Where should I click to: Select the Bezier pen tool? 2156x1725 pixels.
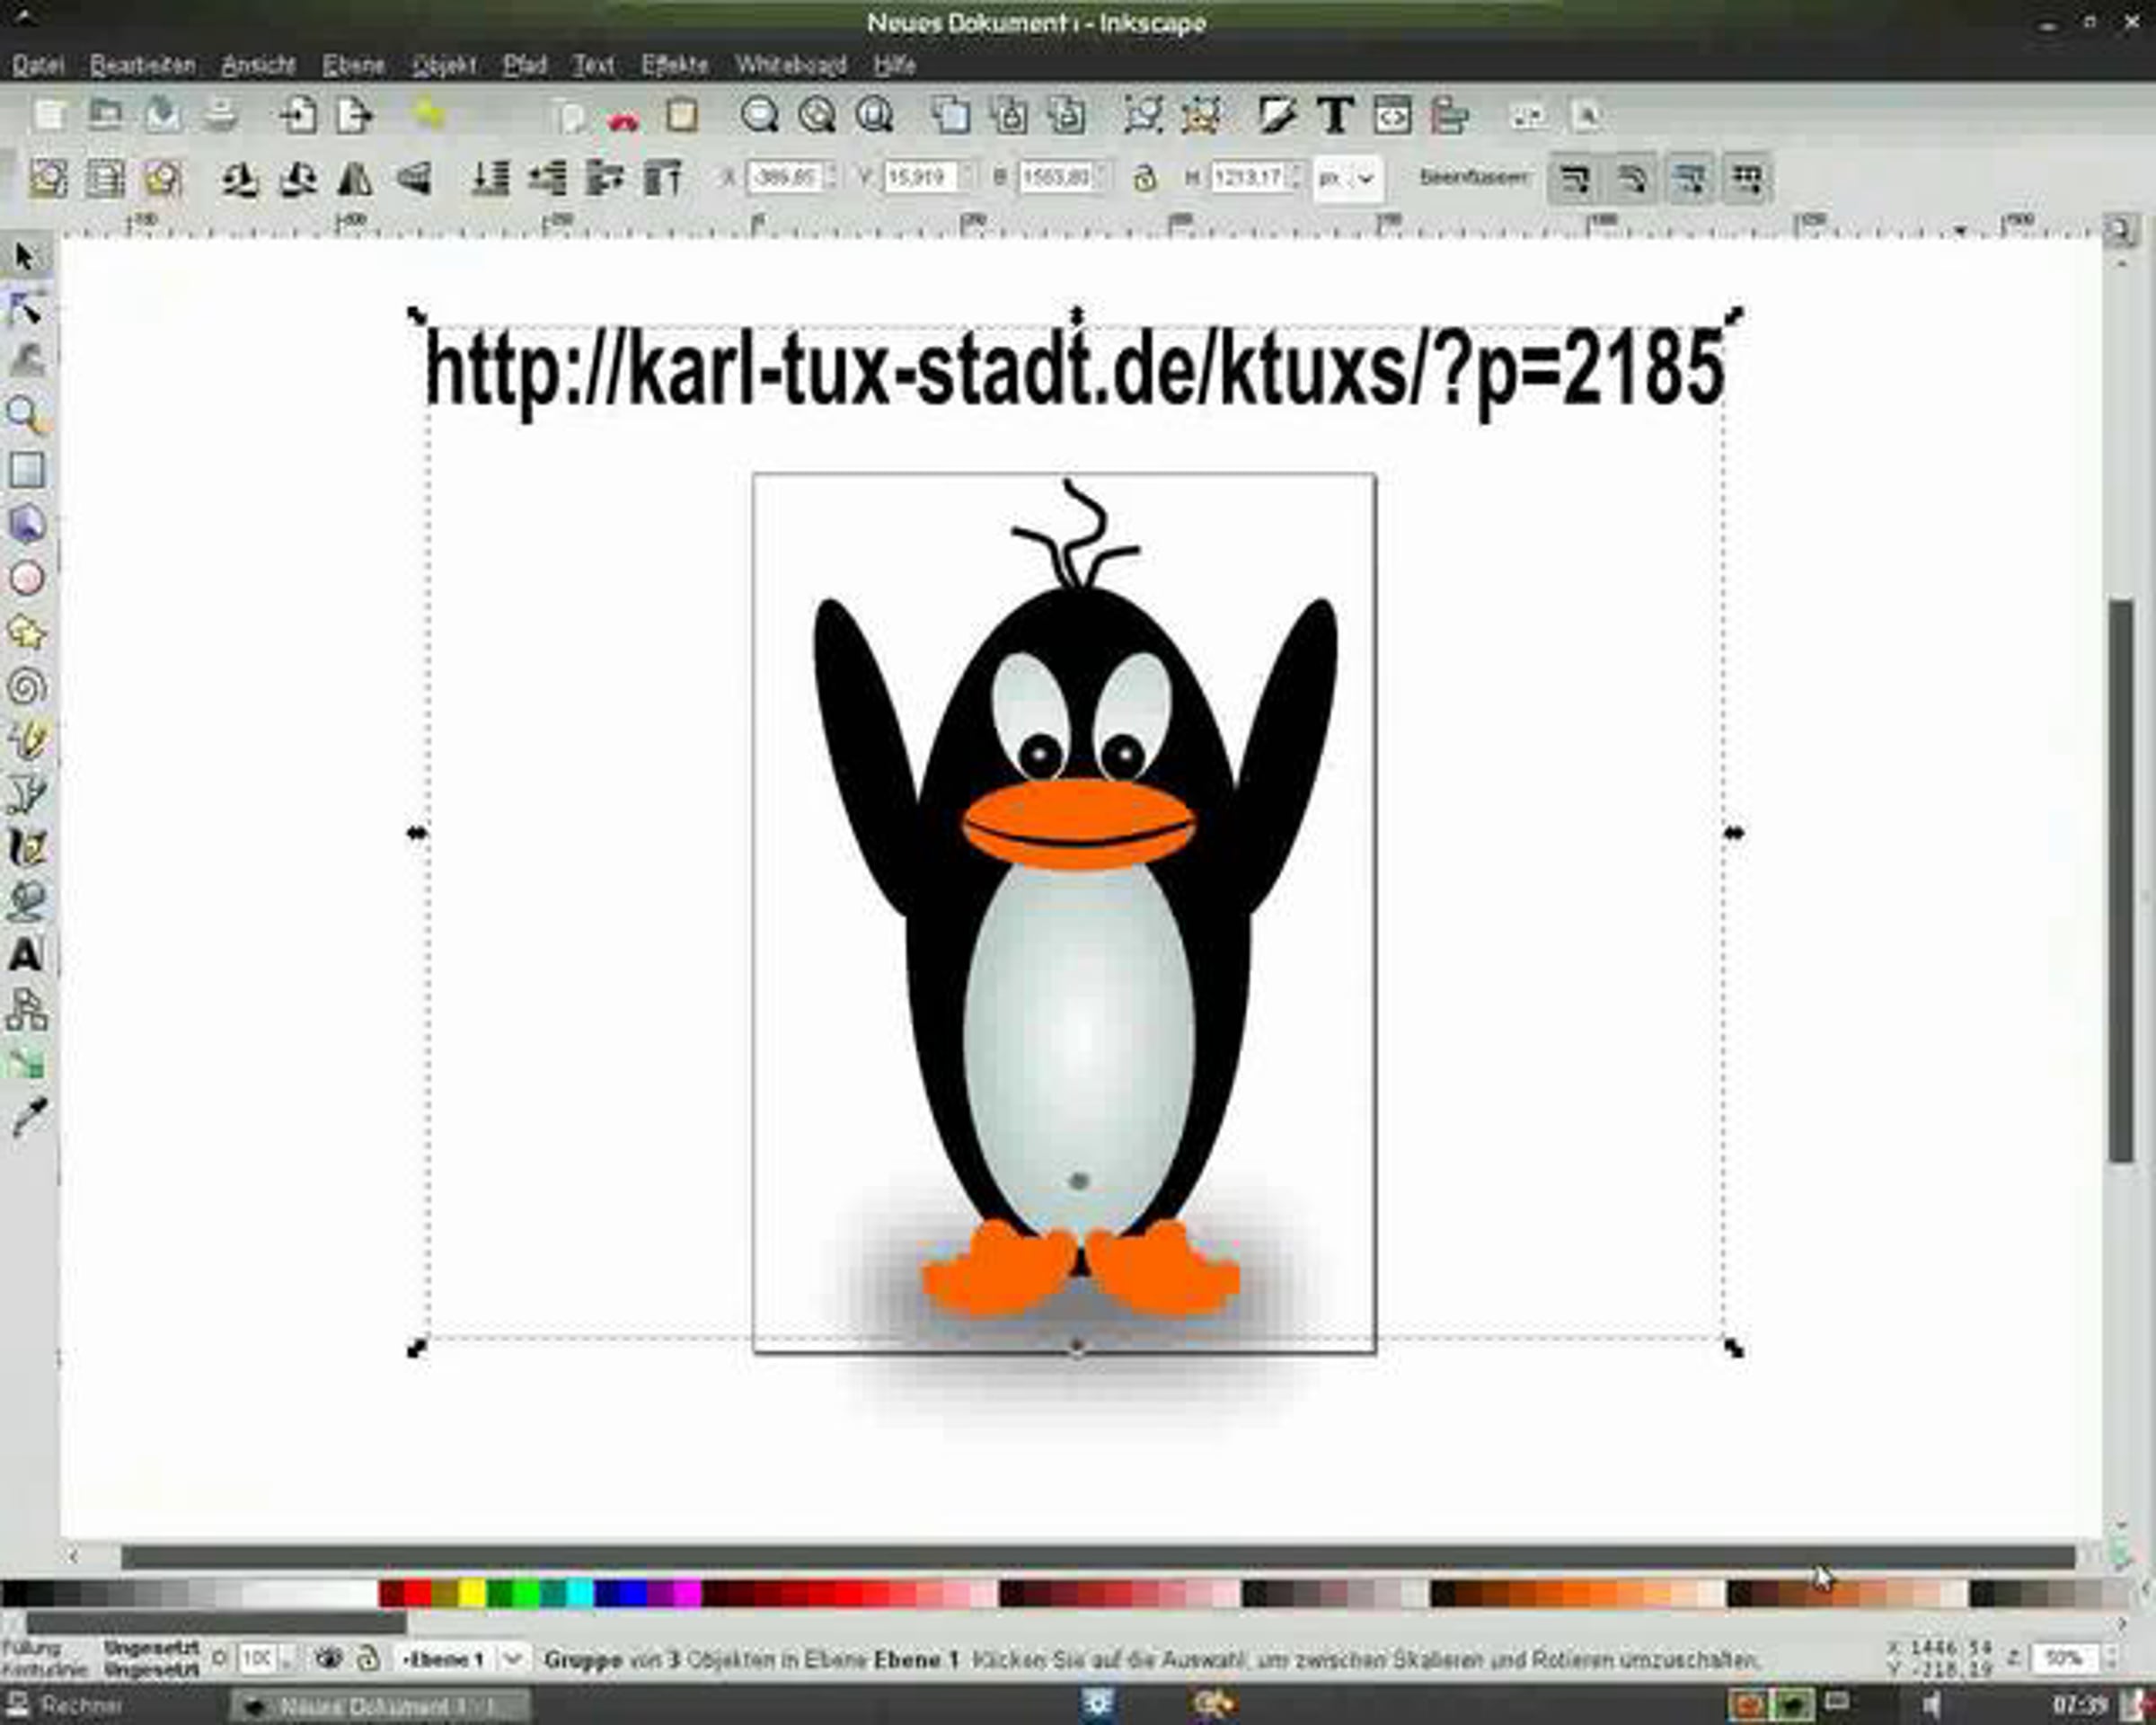26,794
